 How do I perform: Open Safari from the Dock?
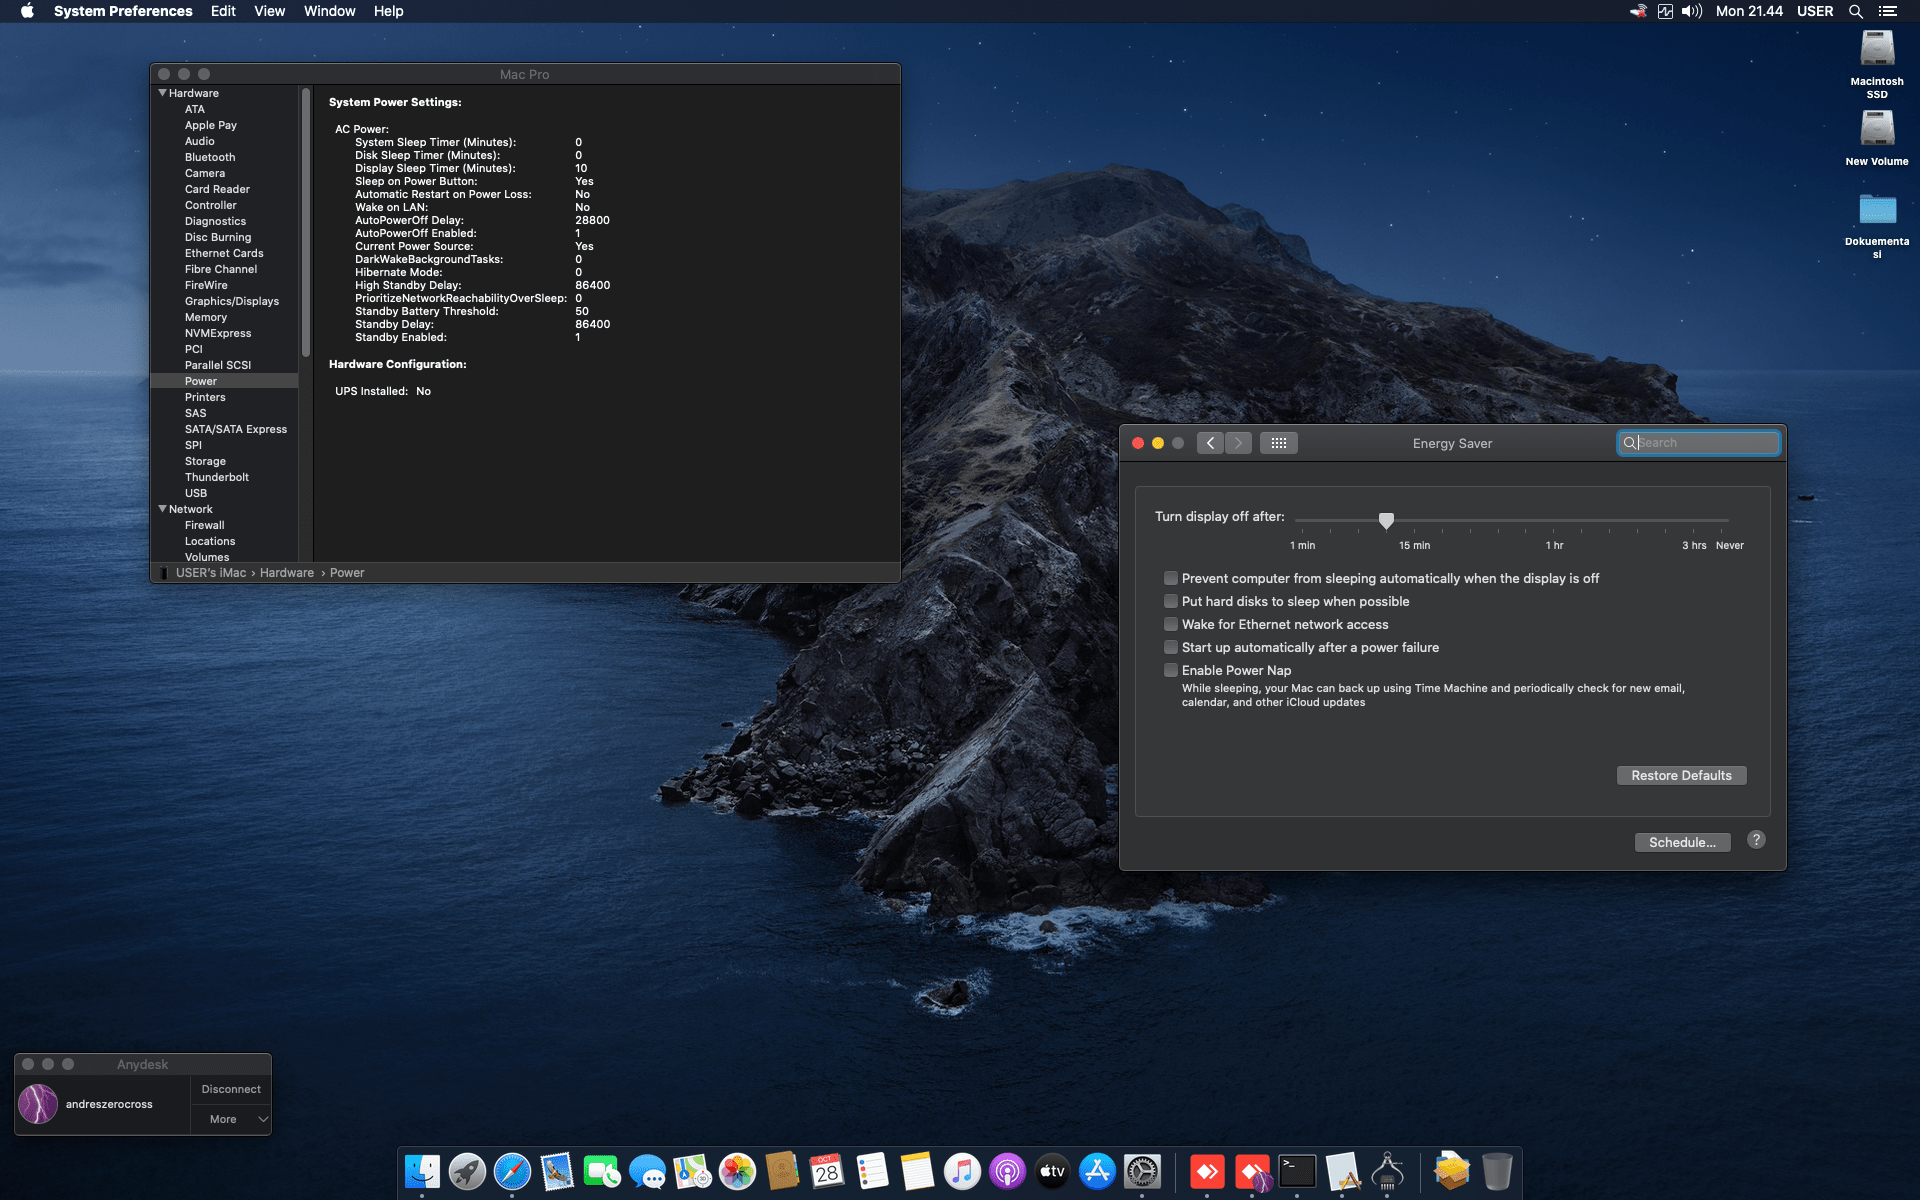513,1171
